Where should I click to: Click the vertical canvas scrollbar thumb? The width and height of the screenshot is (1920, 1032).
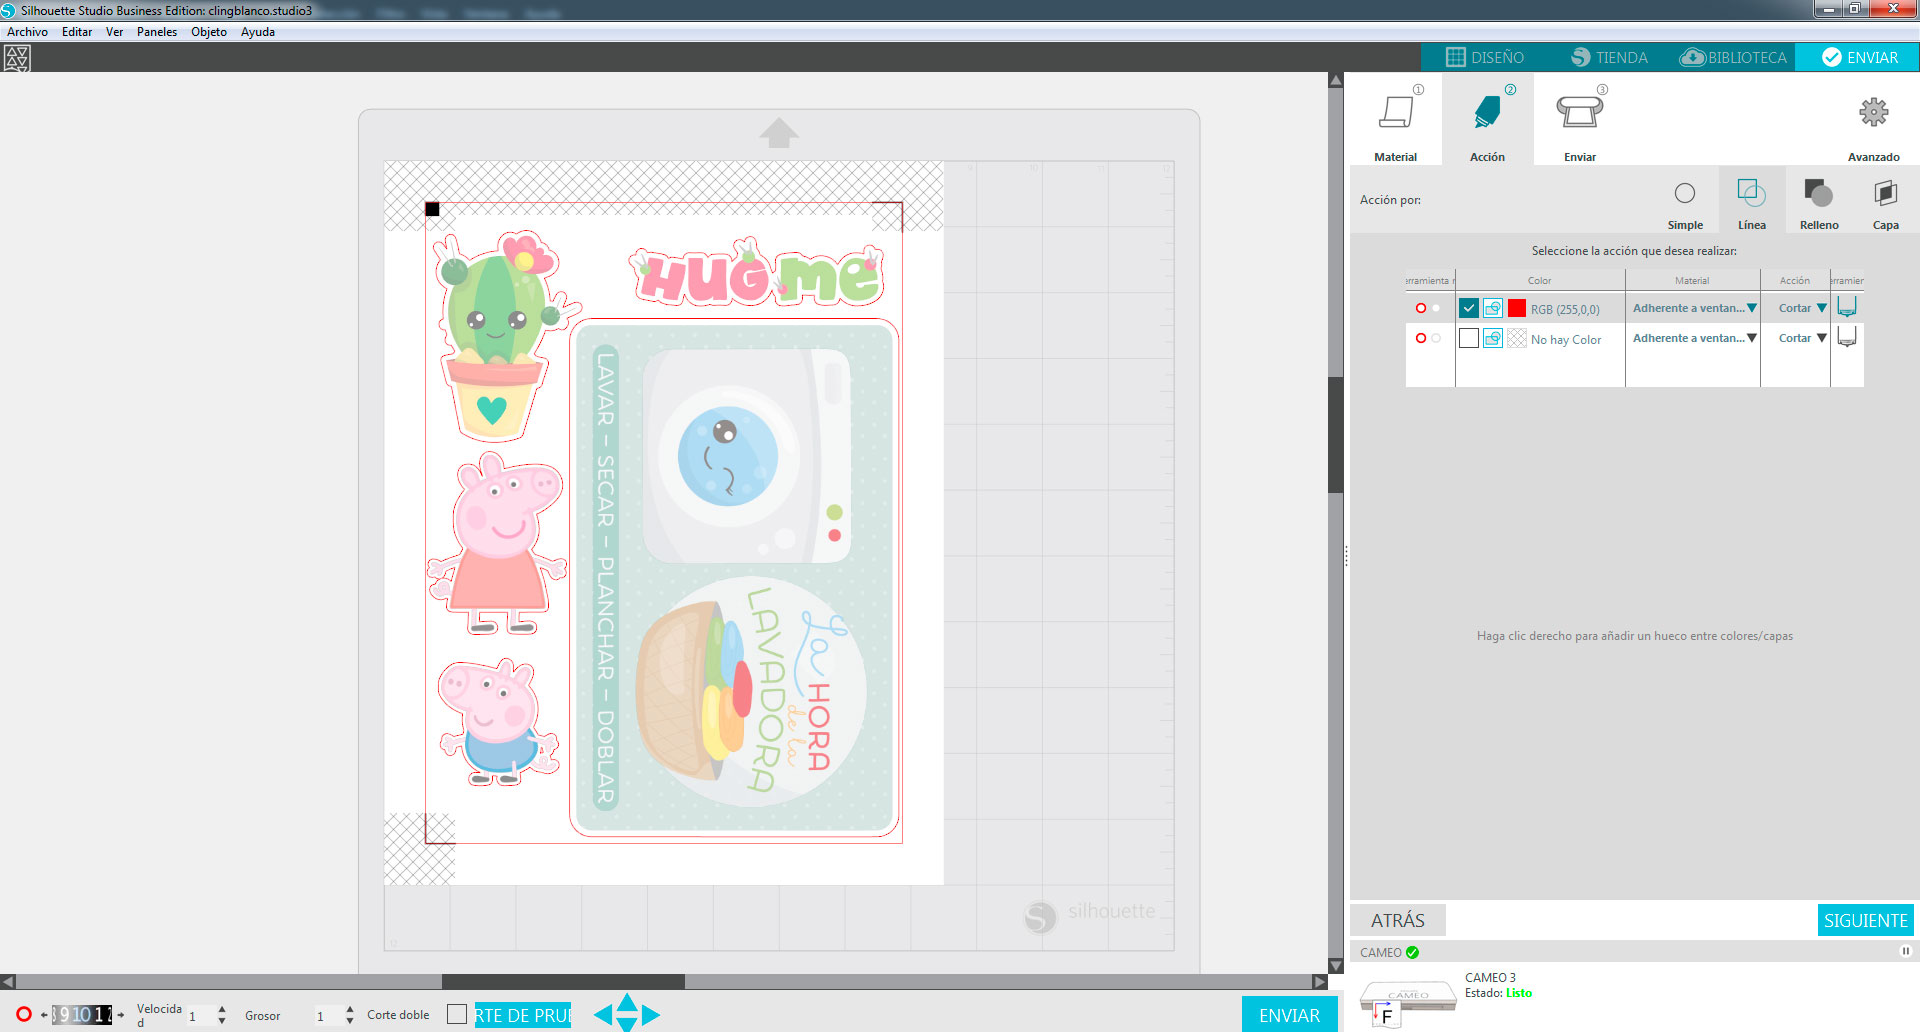coord(1335,434)
